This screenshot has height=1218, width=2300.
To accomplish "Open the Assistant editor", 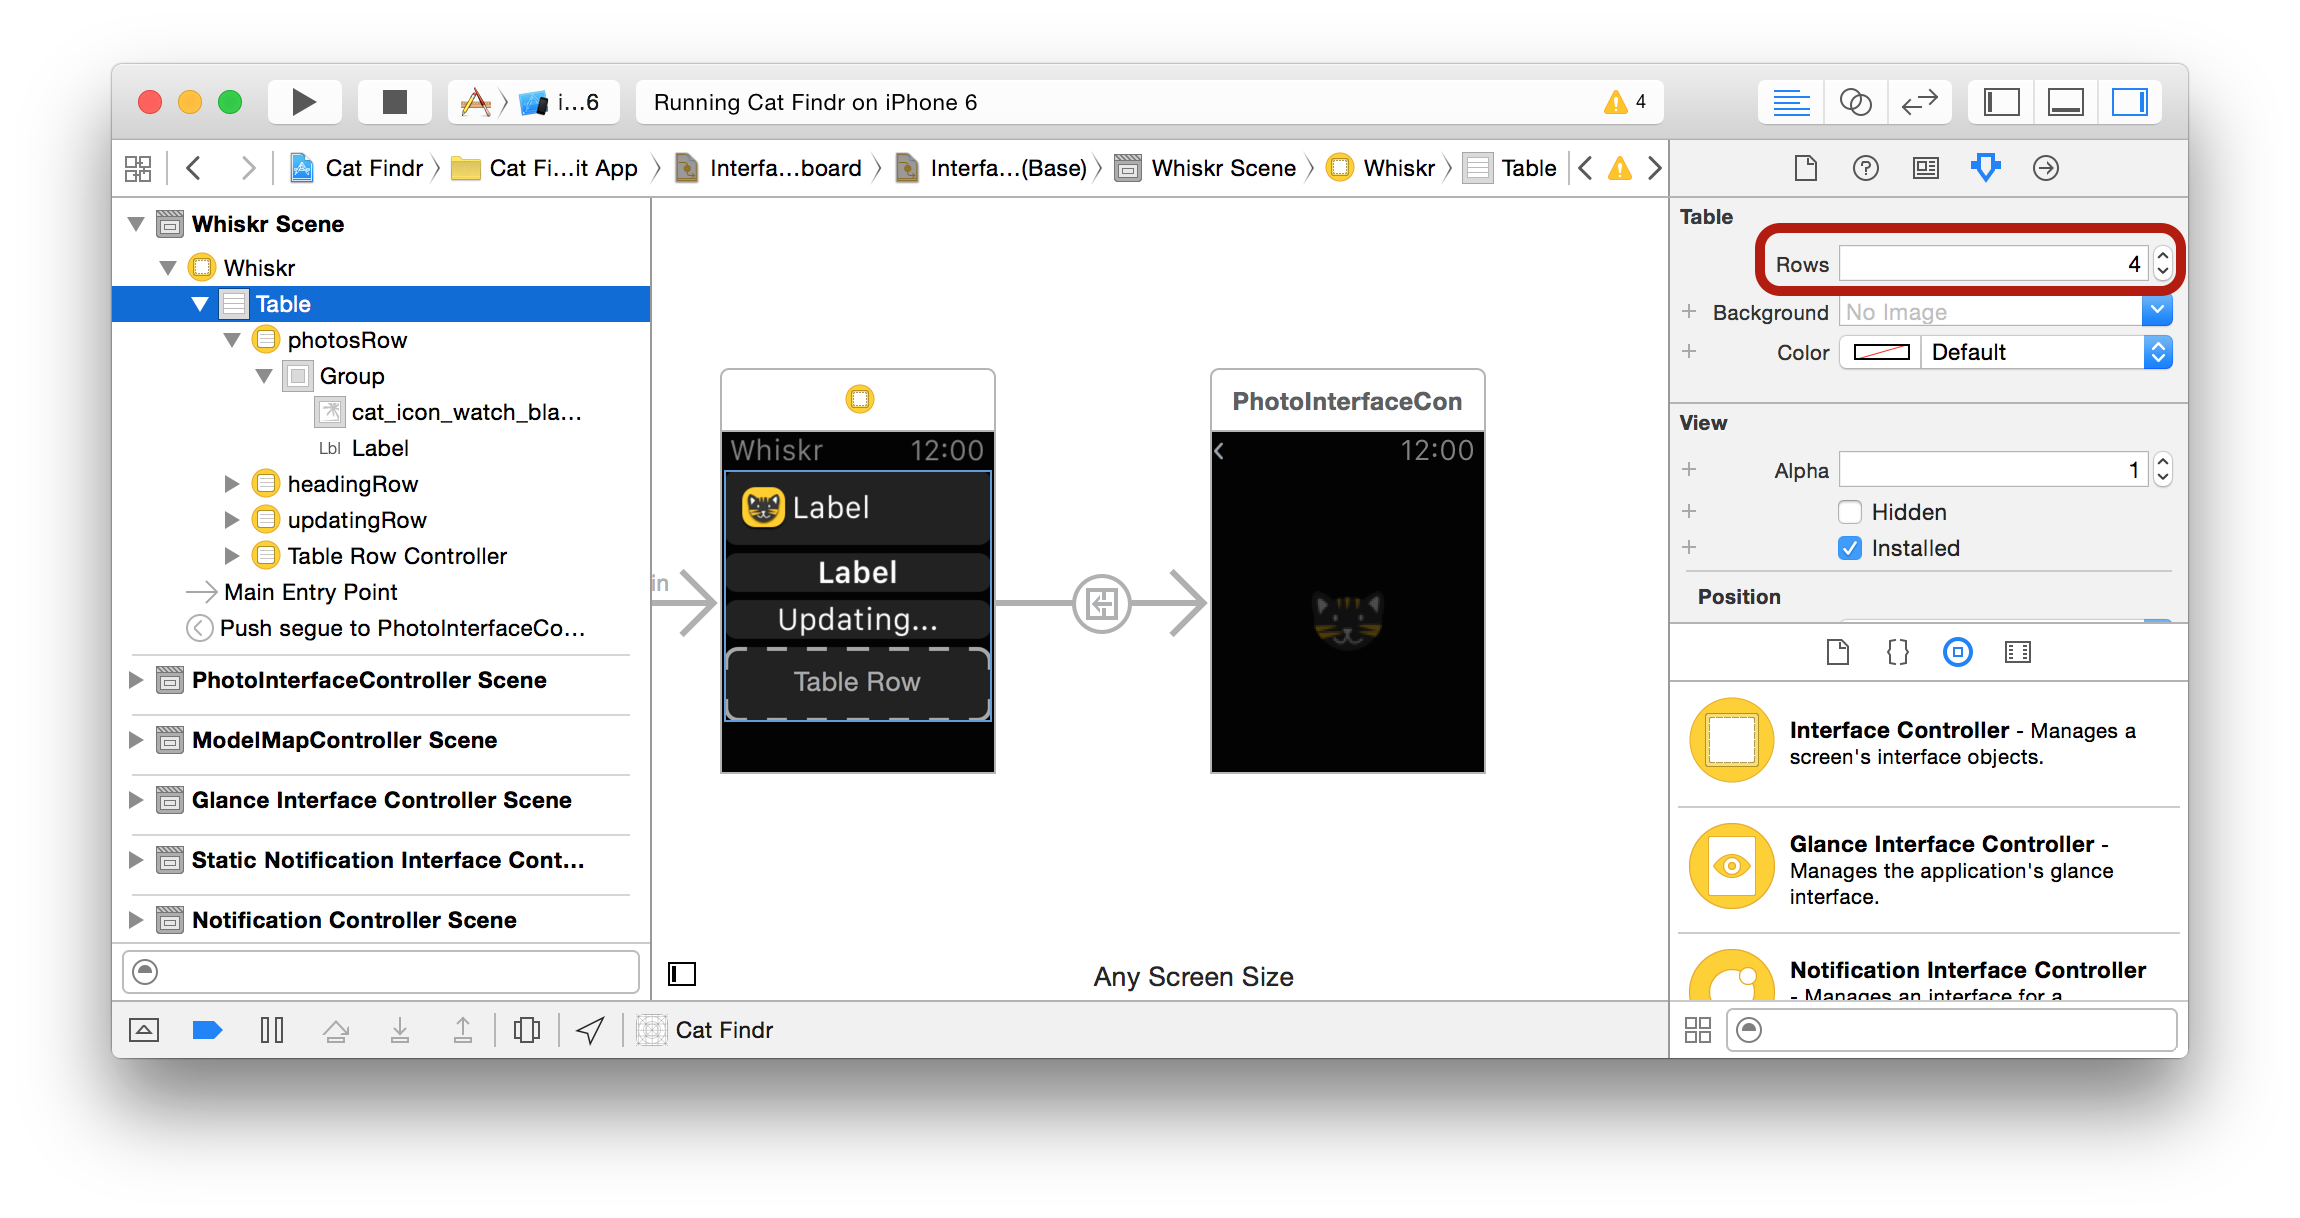I will tap(1855, 102).
